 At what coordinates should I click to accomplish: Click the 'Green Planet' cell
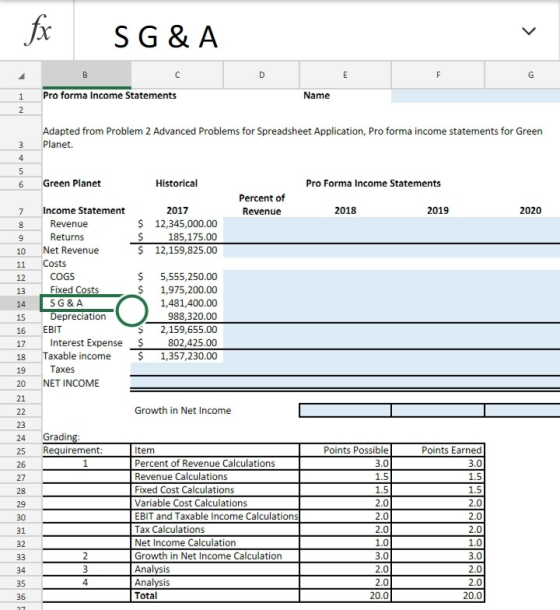tap(72, 183)
